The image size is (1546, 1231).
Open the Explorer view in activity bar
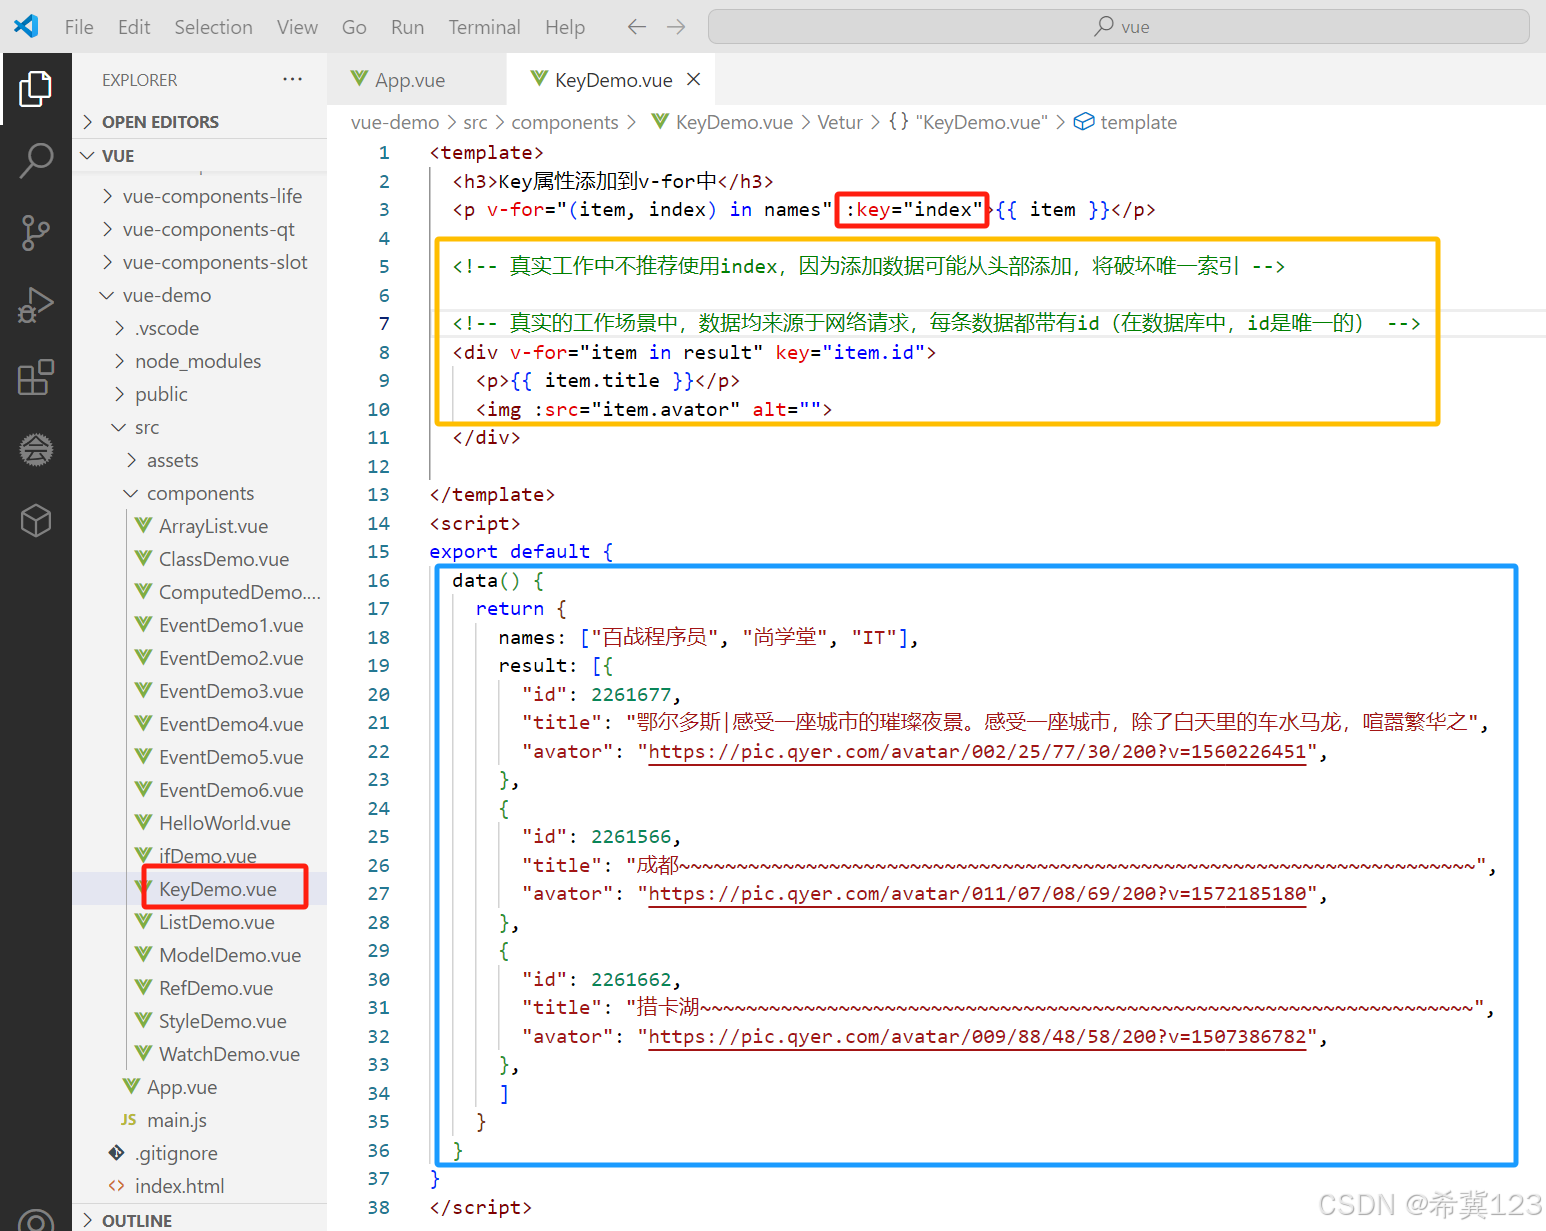[35, 89]
